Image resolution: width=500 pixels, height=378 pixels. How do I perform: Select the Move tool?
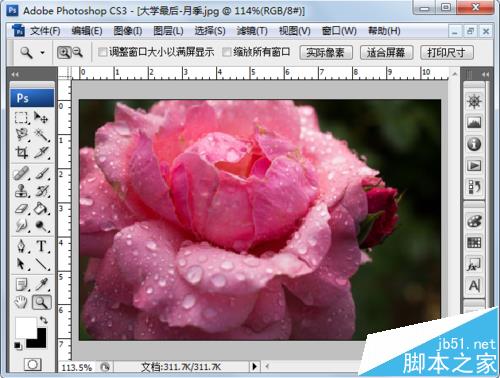41,118
